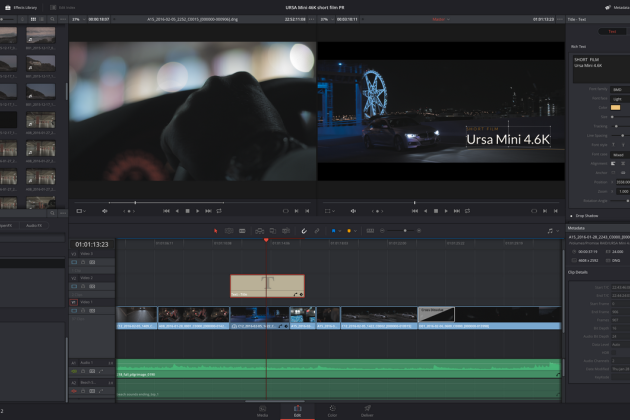Jump to first frame in source viewer
The image size is (630, 420).
[x=166, y=211]
